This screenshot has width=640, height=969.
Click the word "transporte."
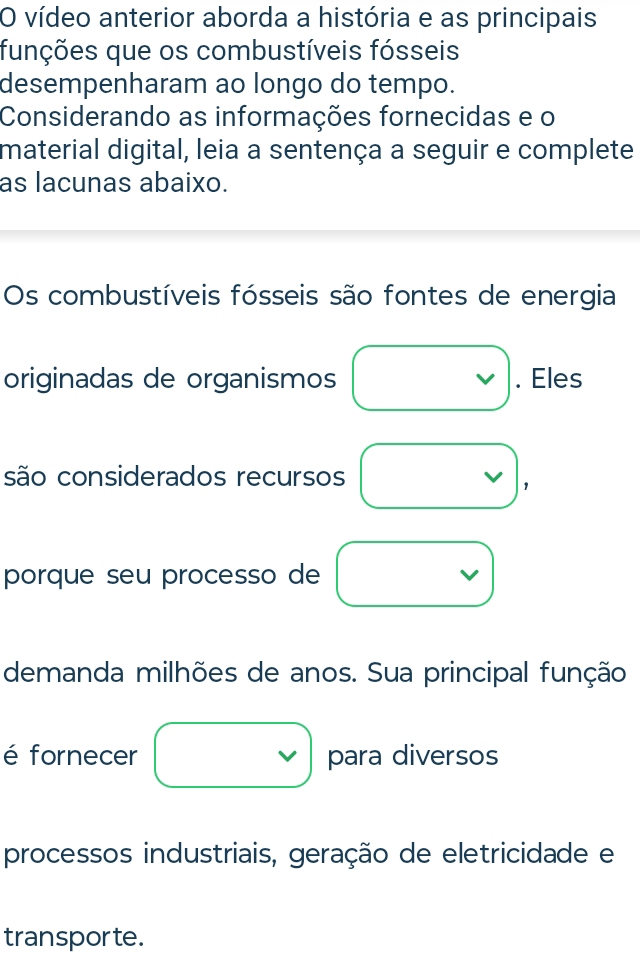tap(75, 937)
